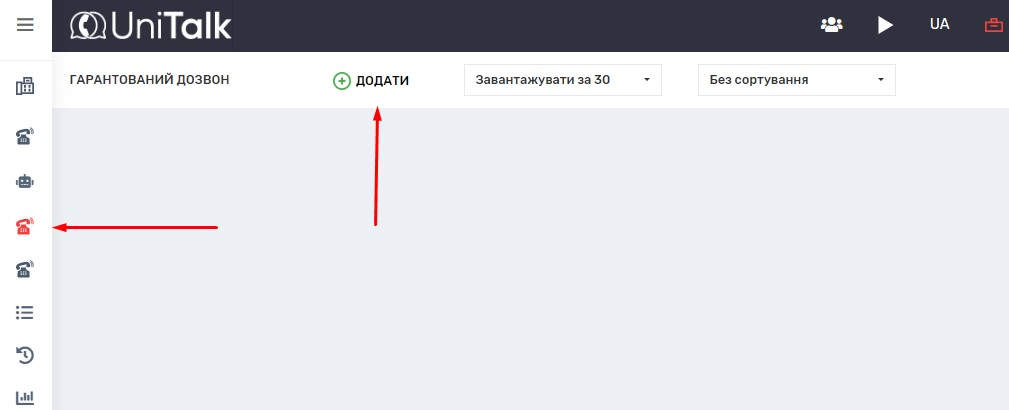Open the Без сортування dropdown
Image resolution: width=1009 pixels, height=410 pixels.
pyautogui.click(x=797, y=80)
